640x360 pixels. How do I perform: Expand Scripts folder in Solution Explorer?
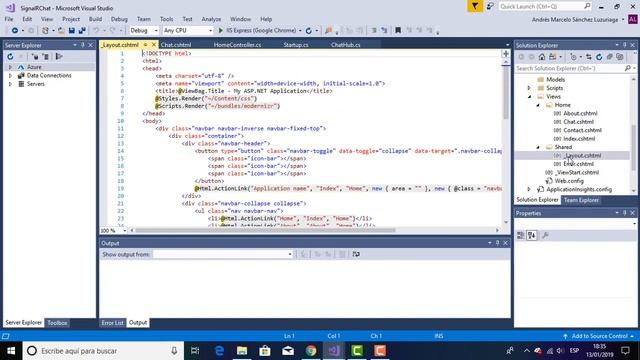click(x=529, y=88)
